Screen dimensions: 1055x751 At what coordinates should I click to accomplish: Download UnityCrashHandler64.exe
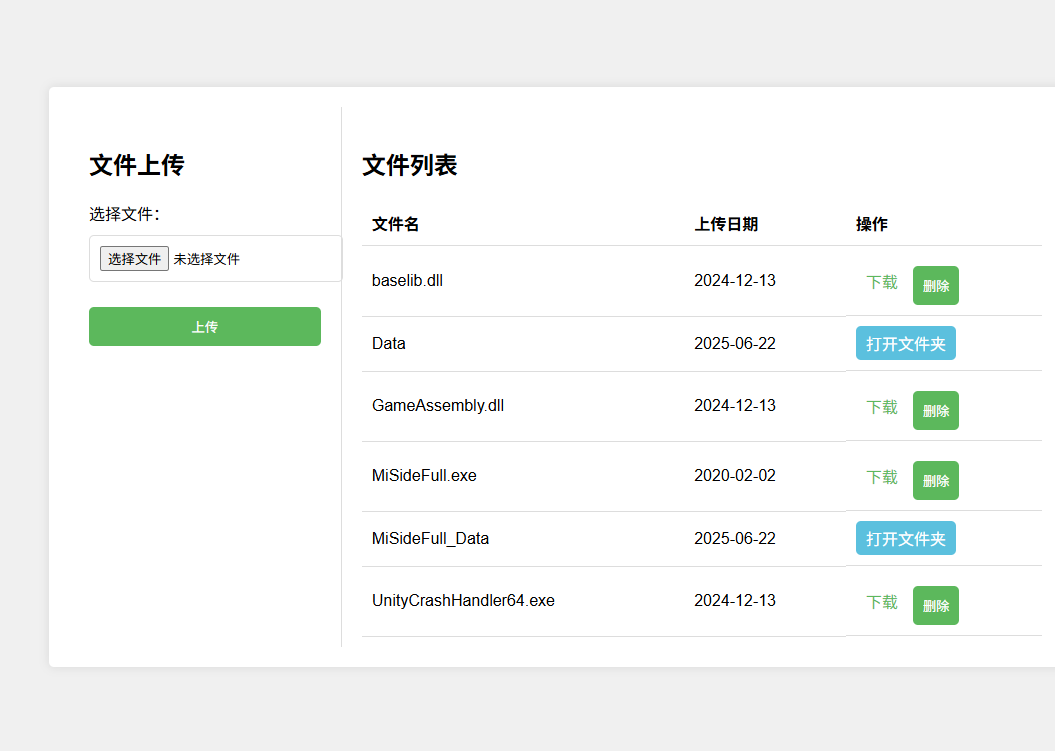pos(881,602)
